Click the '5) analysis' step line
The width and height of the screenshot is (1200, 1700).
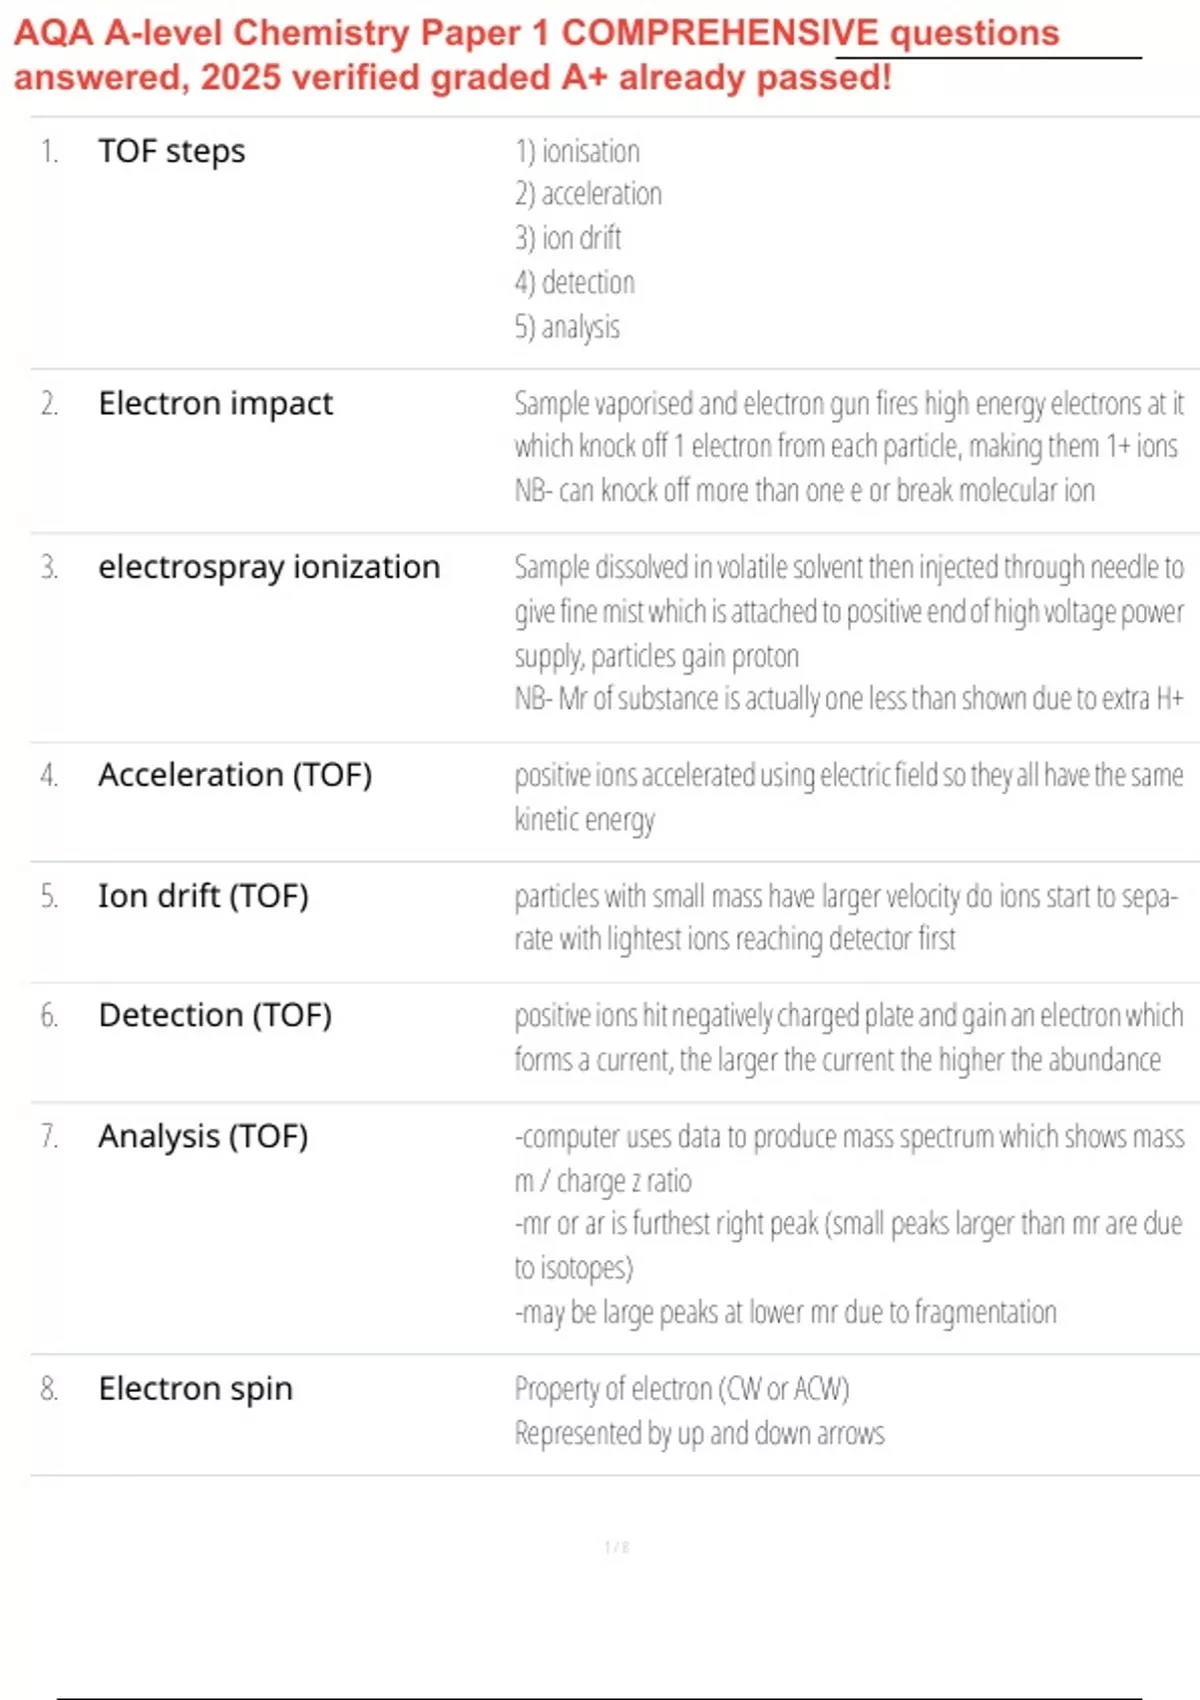click(567, 327)
